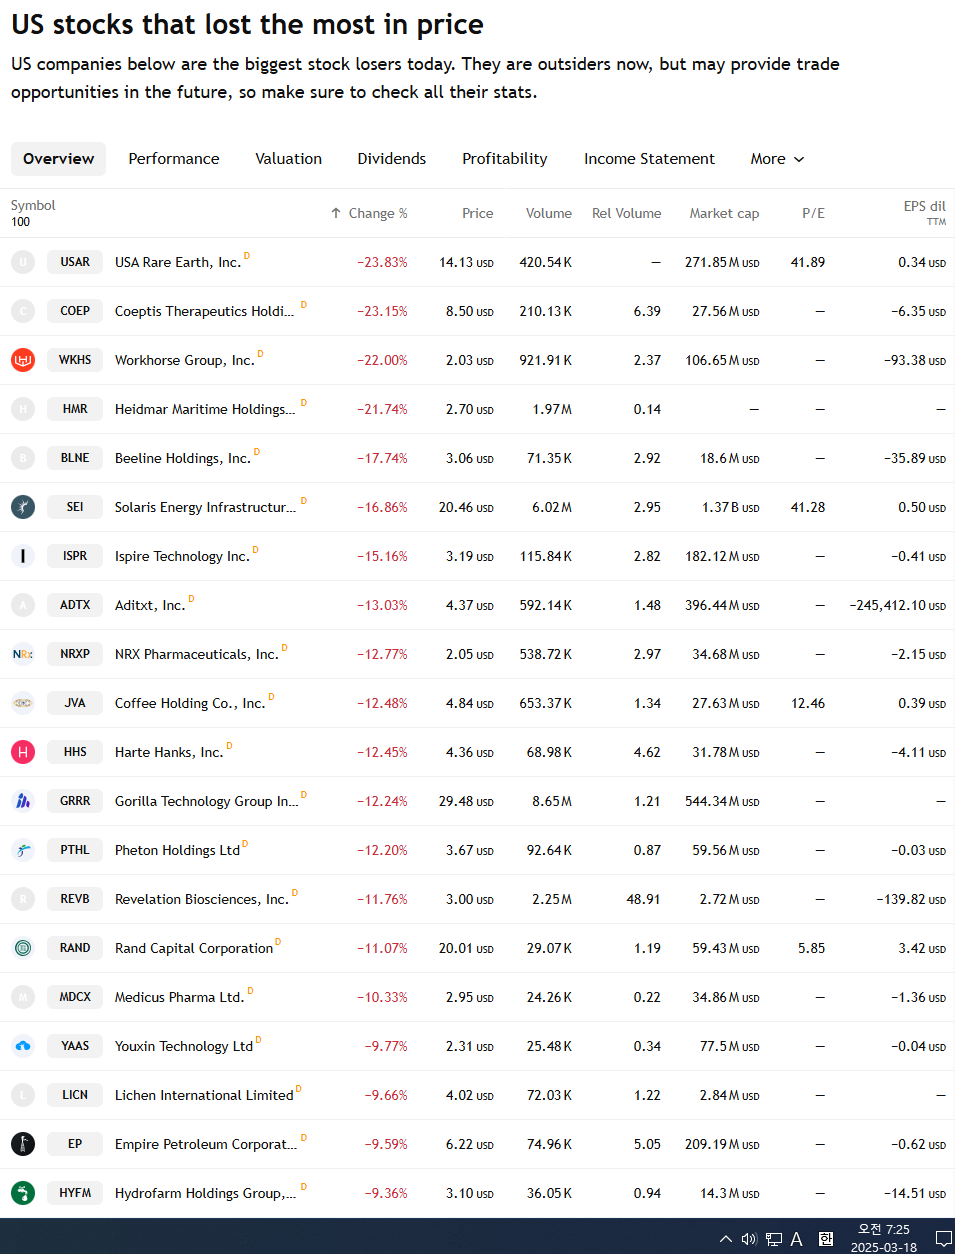Sort by the Change % column

[369, 213]
